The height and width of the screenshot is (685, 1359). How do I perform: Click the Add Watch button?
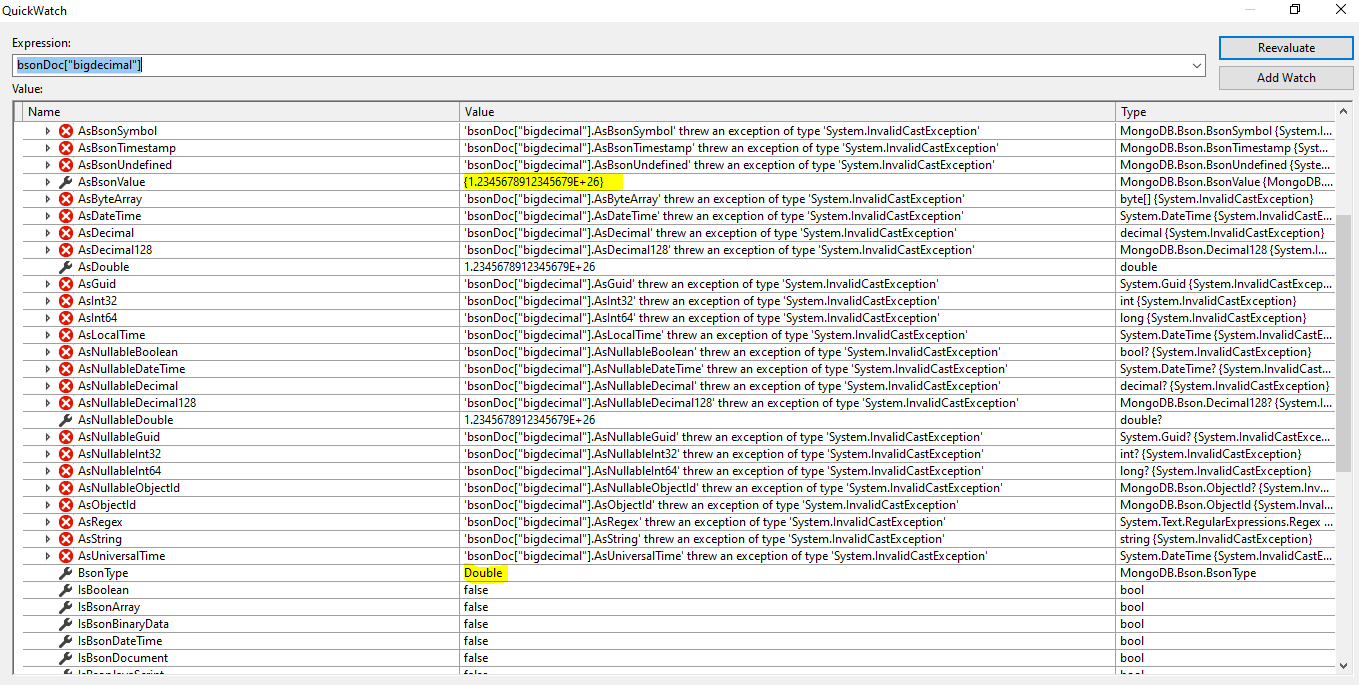1286,78
